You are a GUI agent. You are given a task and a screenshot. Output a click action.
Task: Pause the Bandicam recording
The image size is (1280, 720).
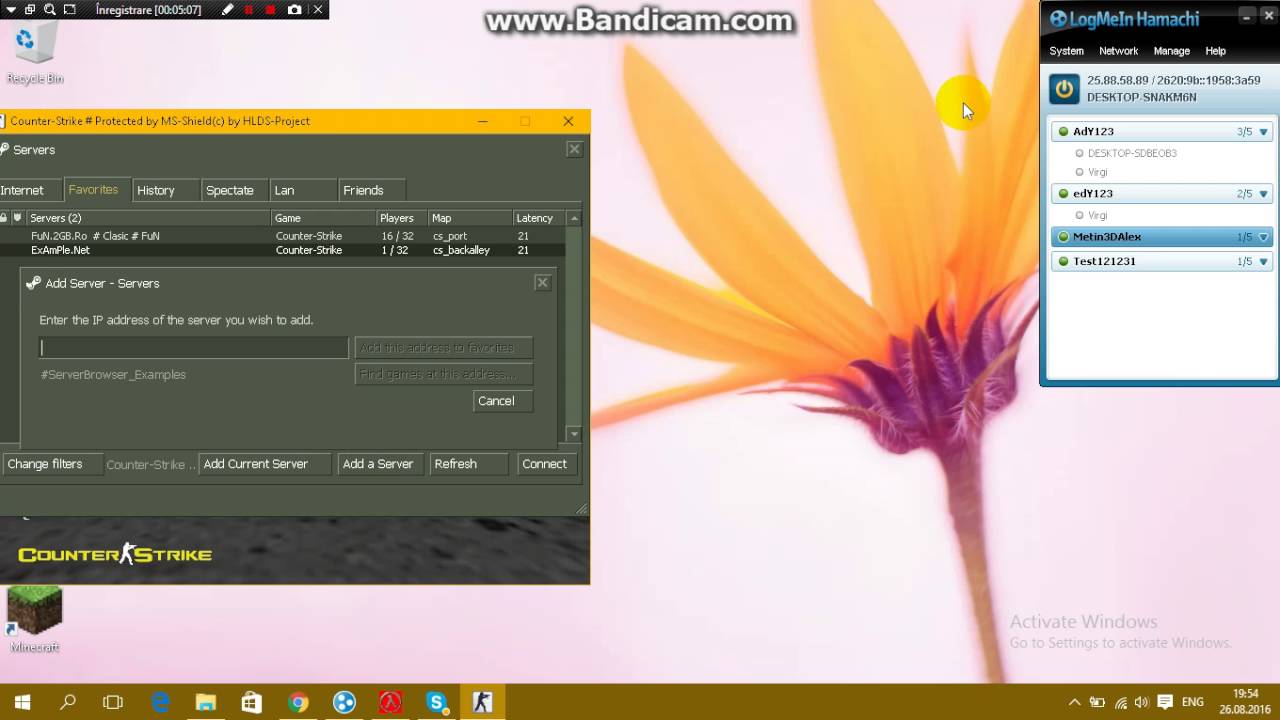[249, 10]
